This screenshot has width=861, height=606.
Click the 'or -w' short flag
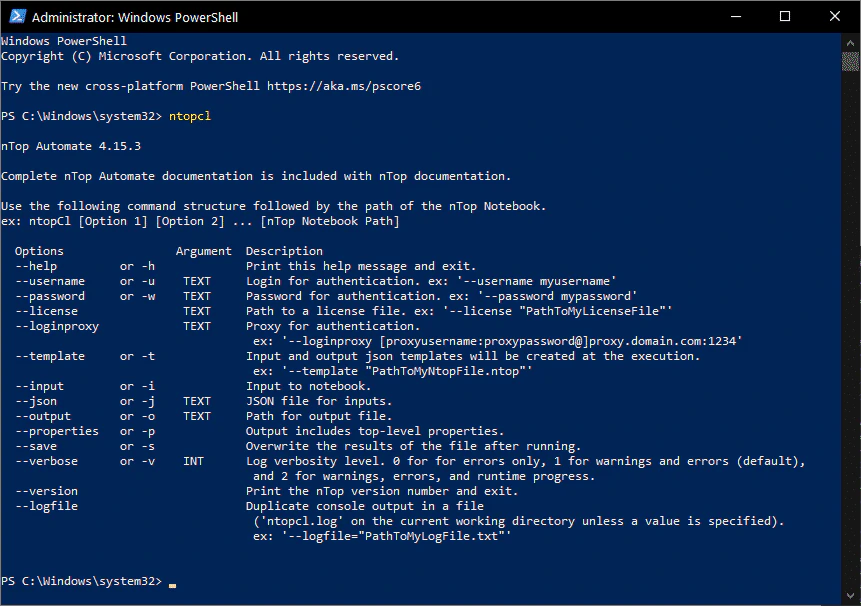[x=137, y=296]
